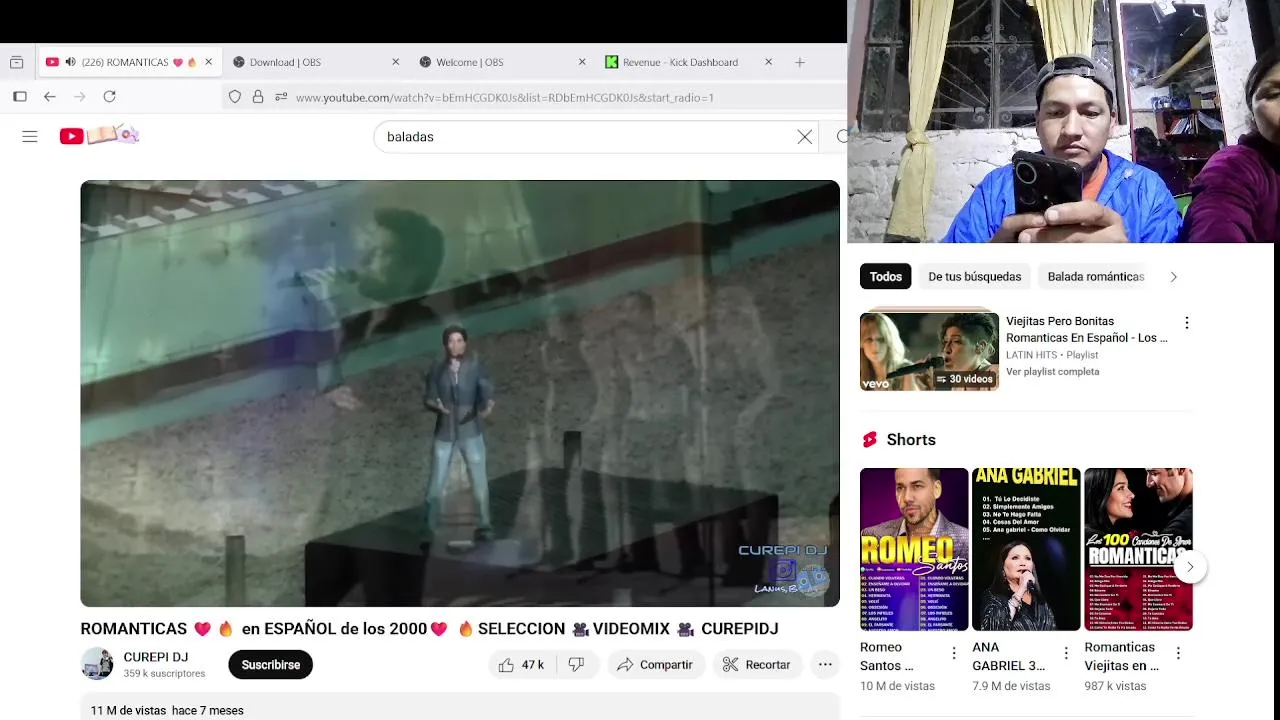Open the browser sidebar toggle icon
Viewport: 1280px width, 720px height.
[20, 97]
